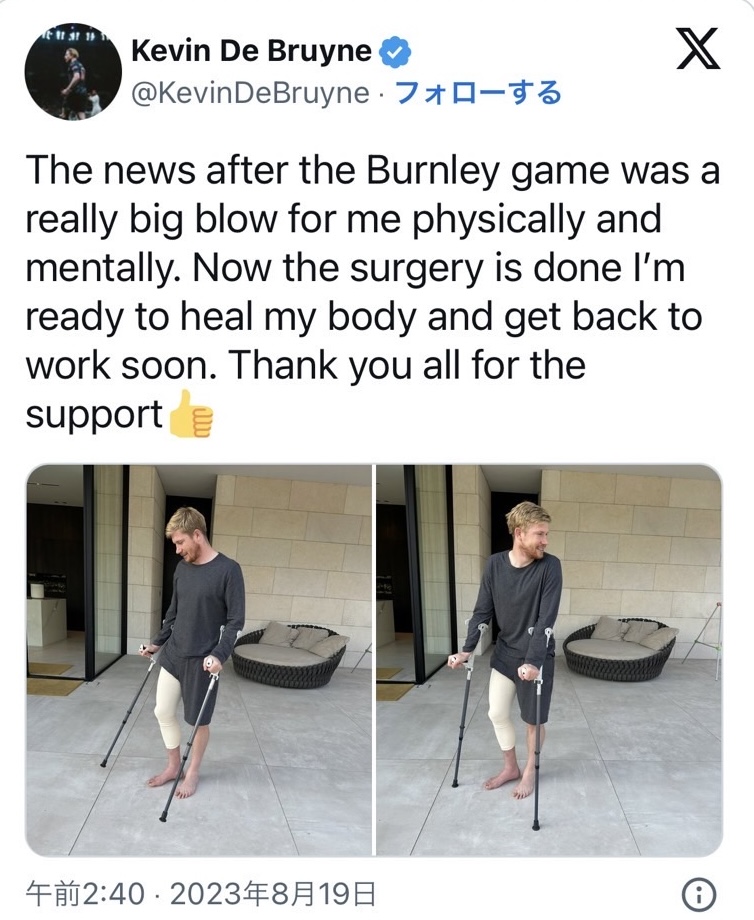Open the 午前2:40 timestamp link

tap(86, 895)
